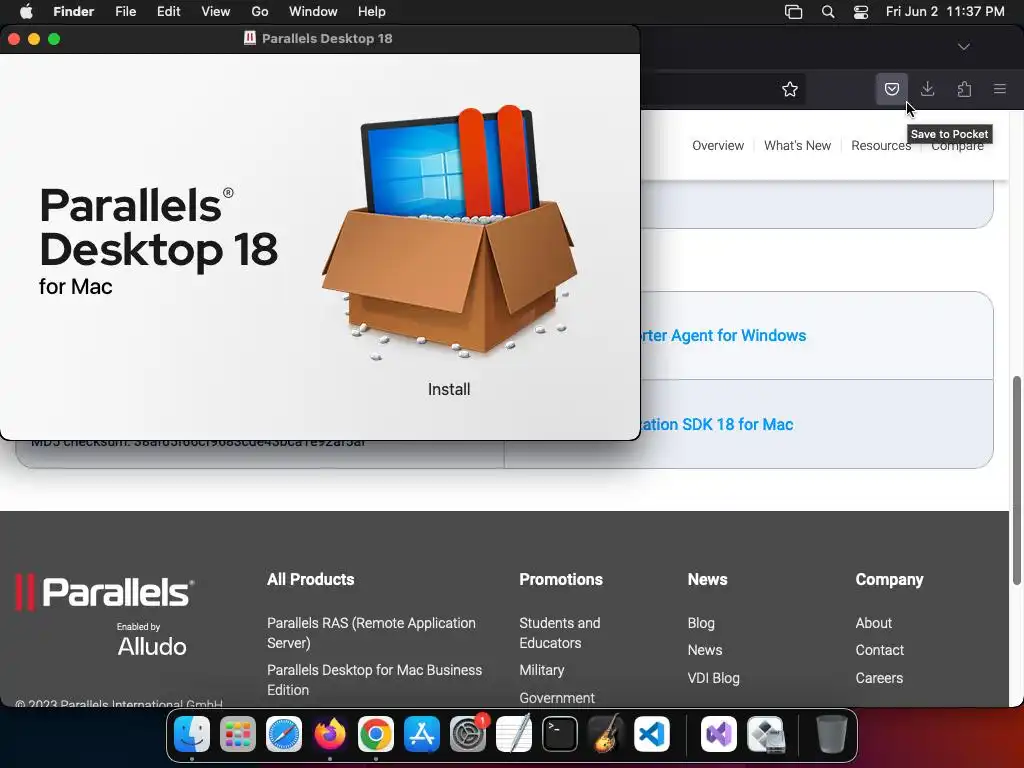Open the Edit menu

168,12
